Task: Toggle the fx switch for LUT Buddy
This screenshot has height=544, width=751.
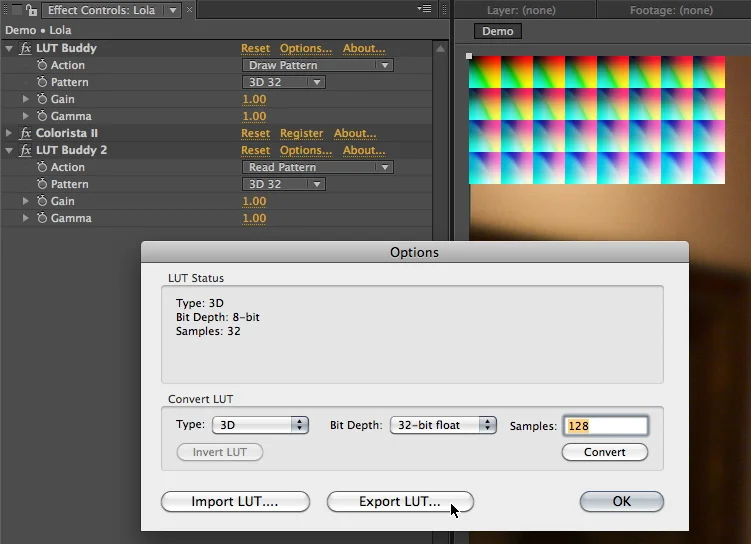Action: (26, 49)
